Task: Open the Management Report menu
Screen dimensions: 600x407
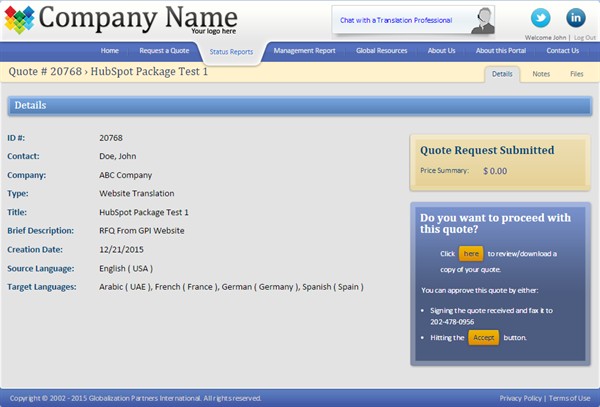Action: pyautogui.click(x=307, y=50)
